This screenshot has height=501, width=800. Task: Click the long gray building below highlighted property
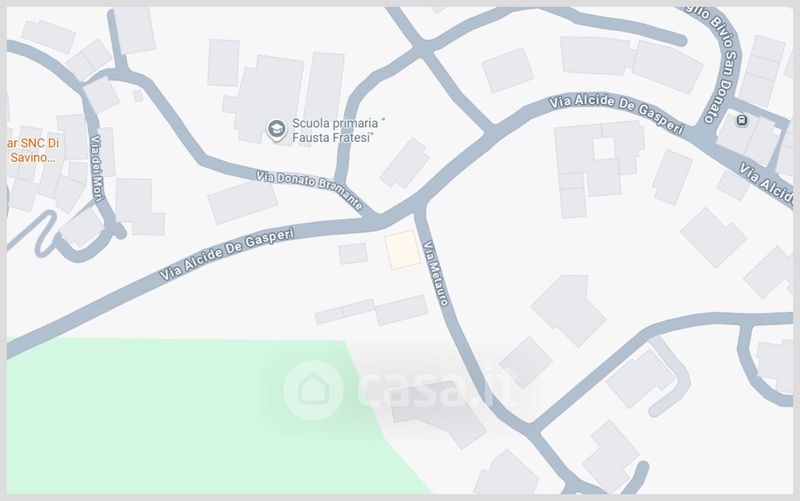371,310
